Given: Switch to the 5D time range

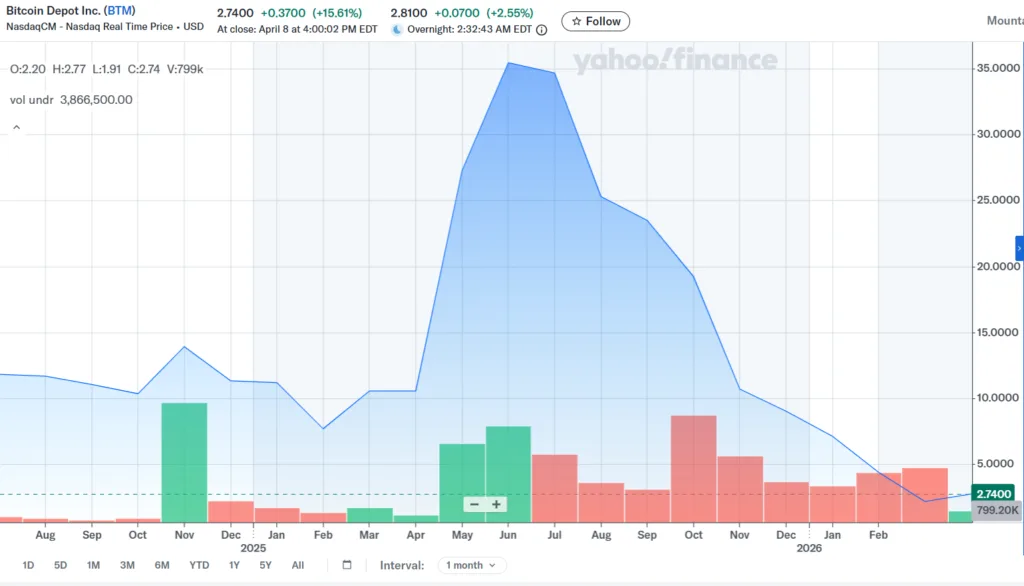Looking at the screenshot, I should point(60,565).
